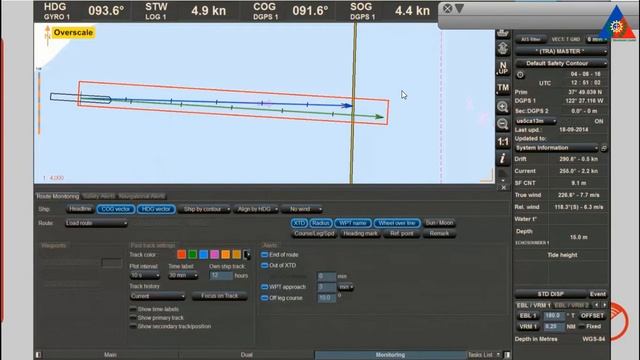
Task: Toggle the WPT name display
Action: pos(353,223)
